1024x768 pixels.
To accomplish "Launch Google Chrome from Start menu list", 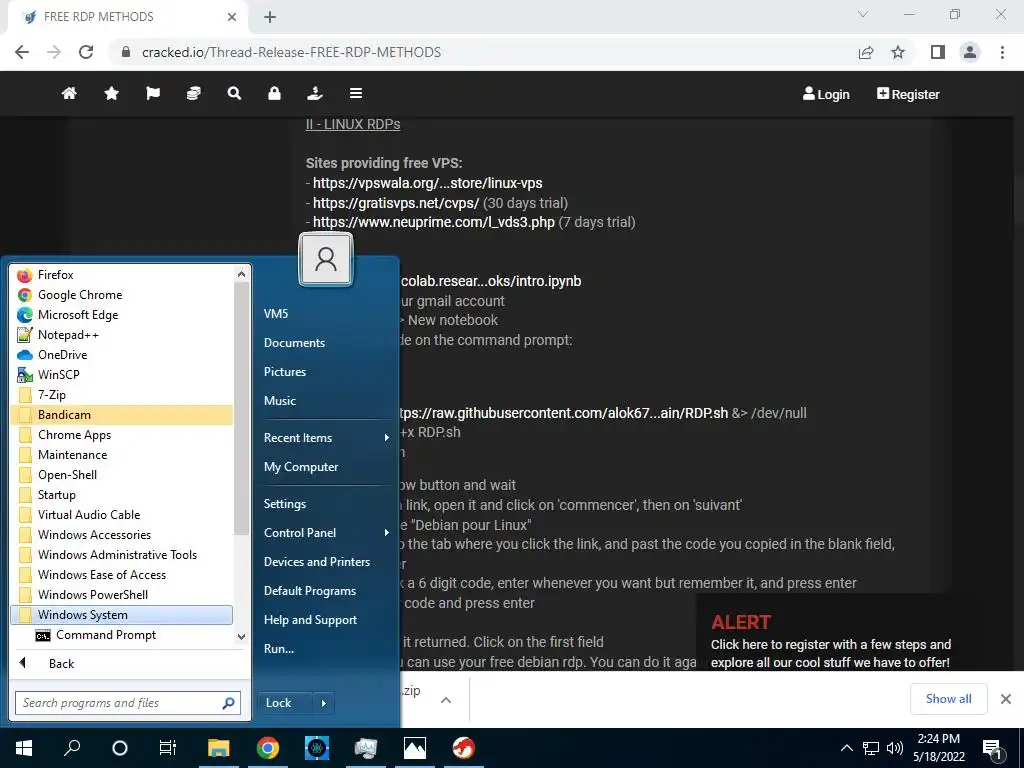I will pyautogui.click(x=121, y=295).
